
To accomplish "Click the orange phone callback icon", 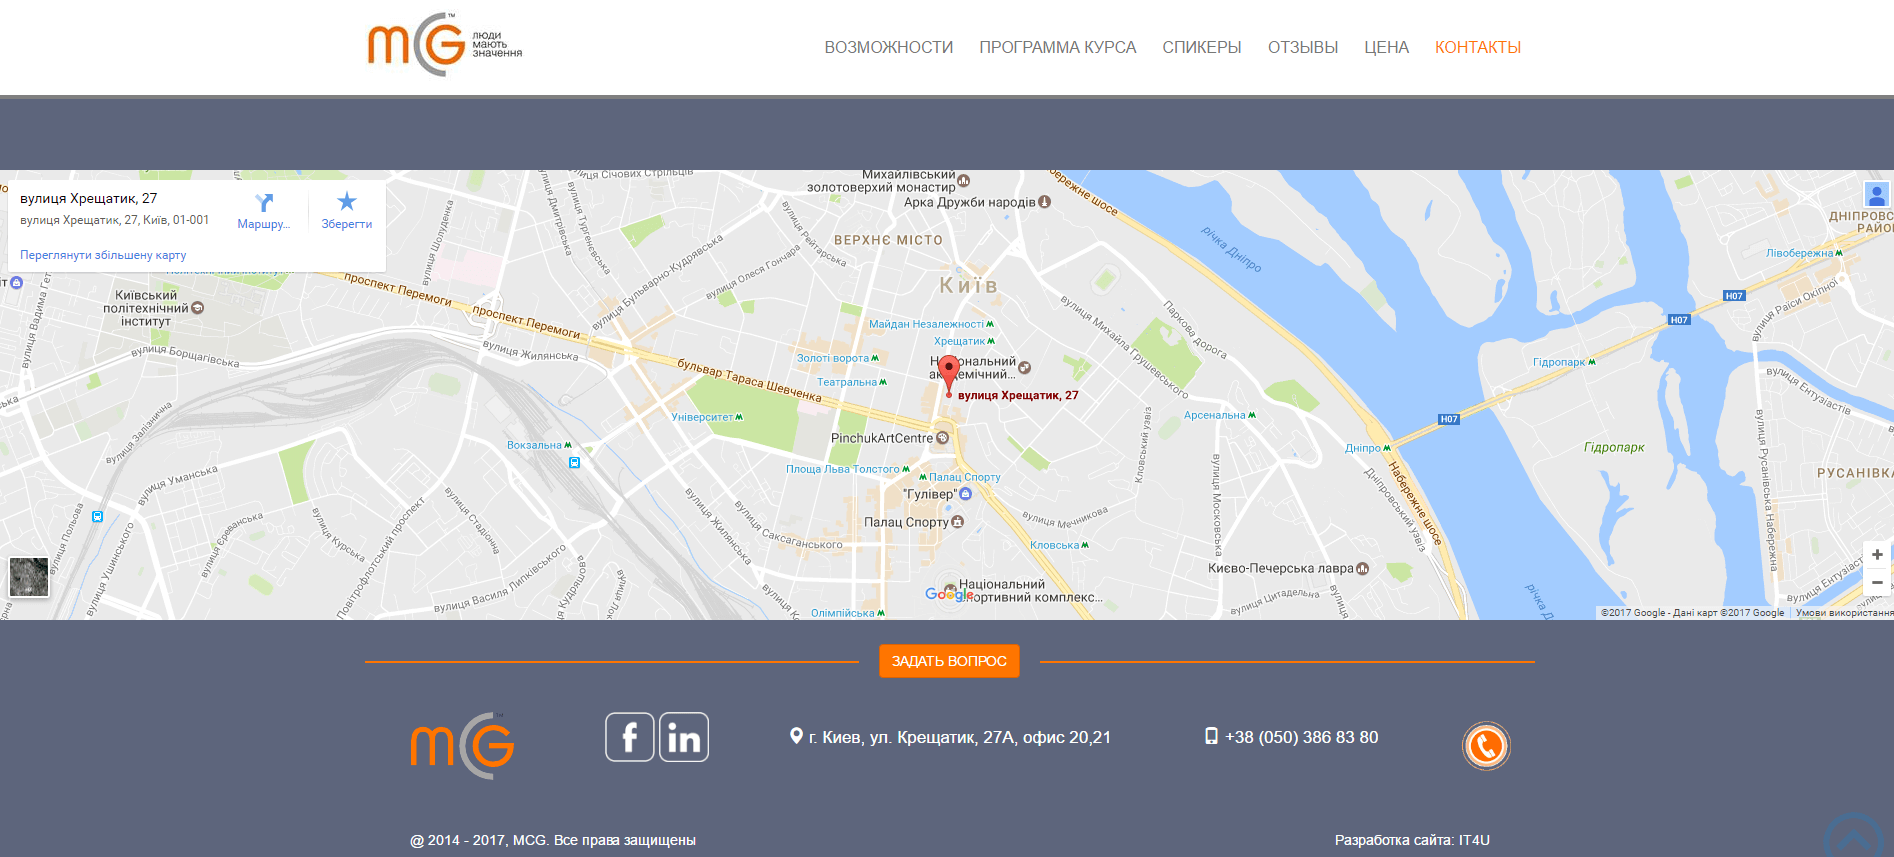I will click(x=1486, y=746).
